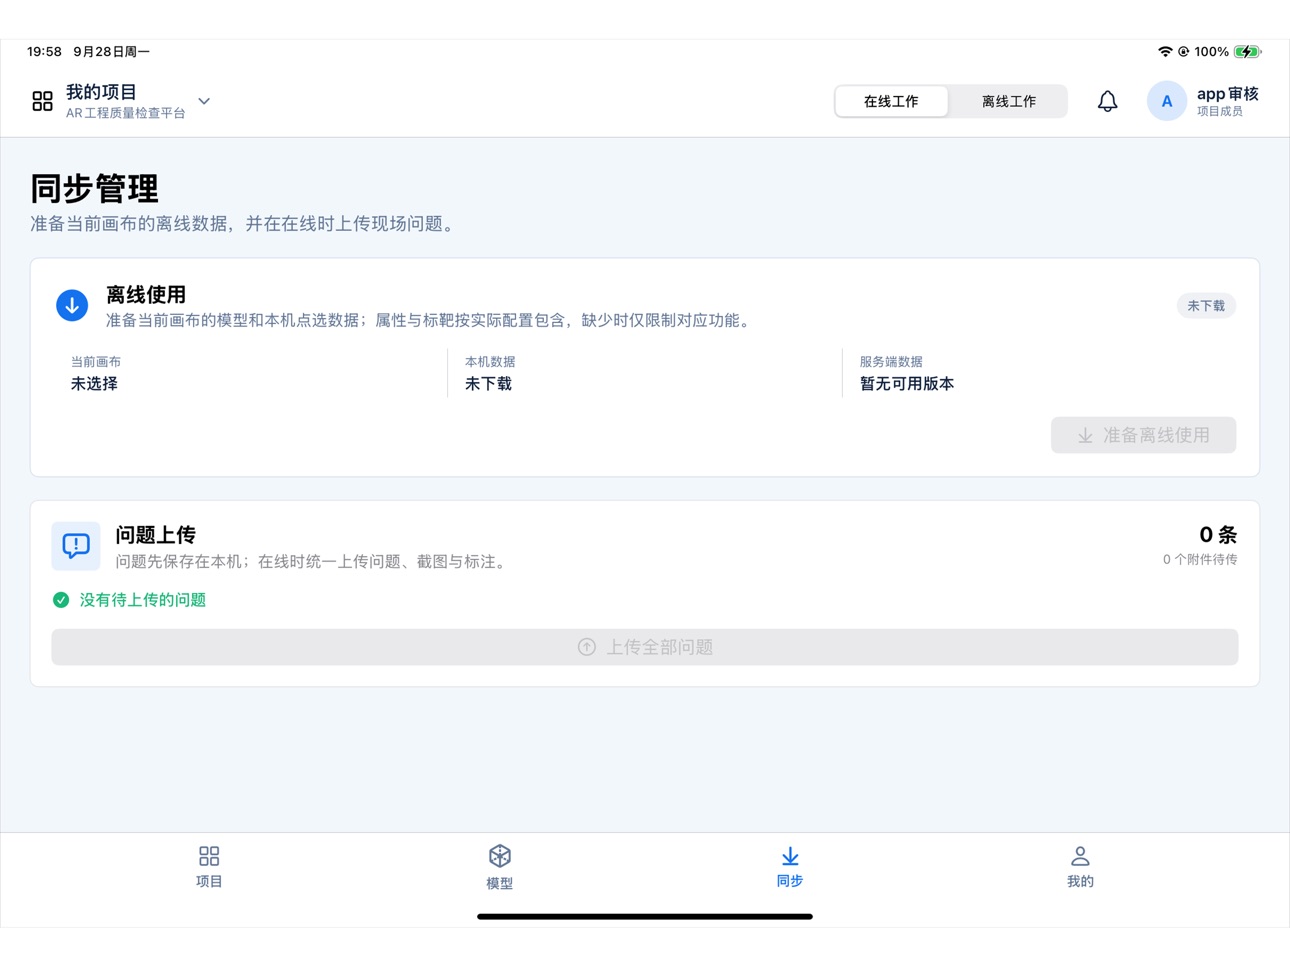Switch to 在线工作 mode

tap(891, 101)
